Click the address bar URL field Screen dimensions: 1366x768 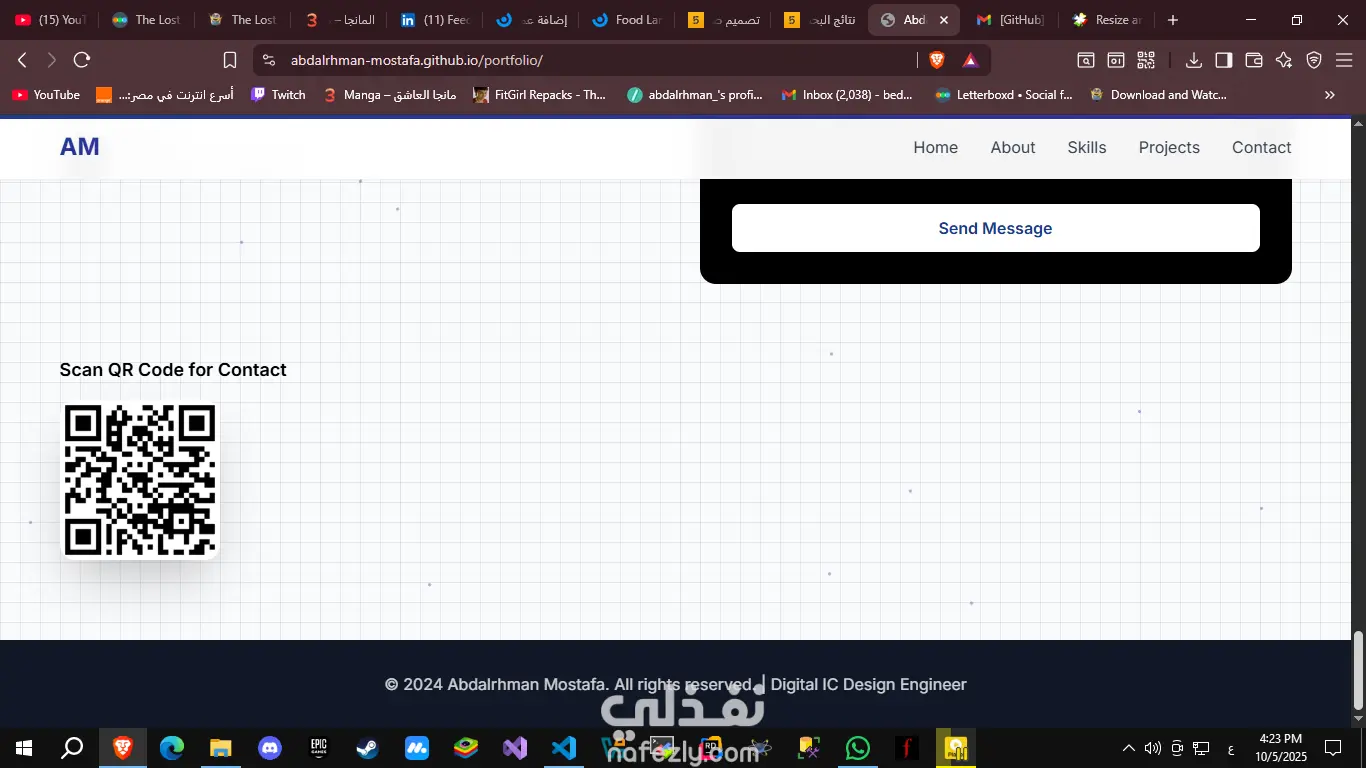tap(600, 60)
